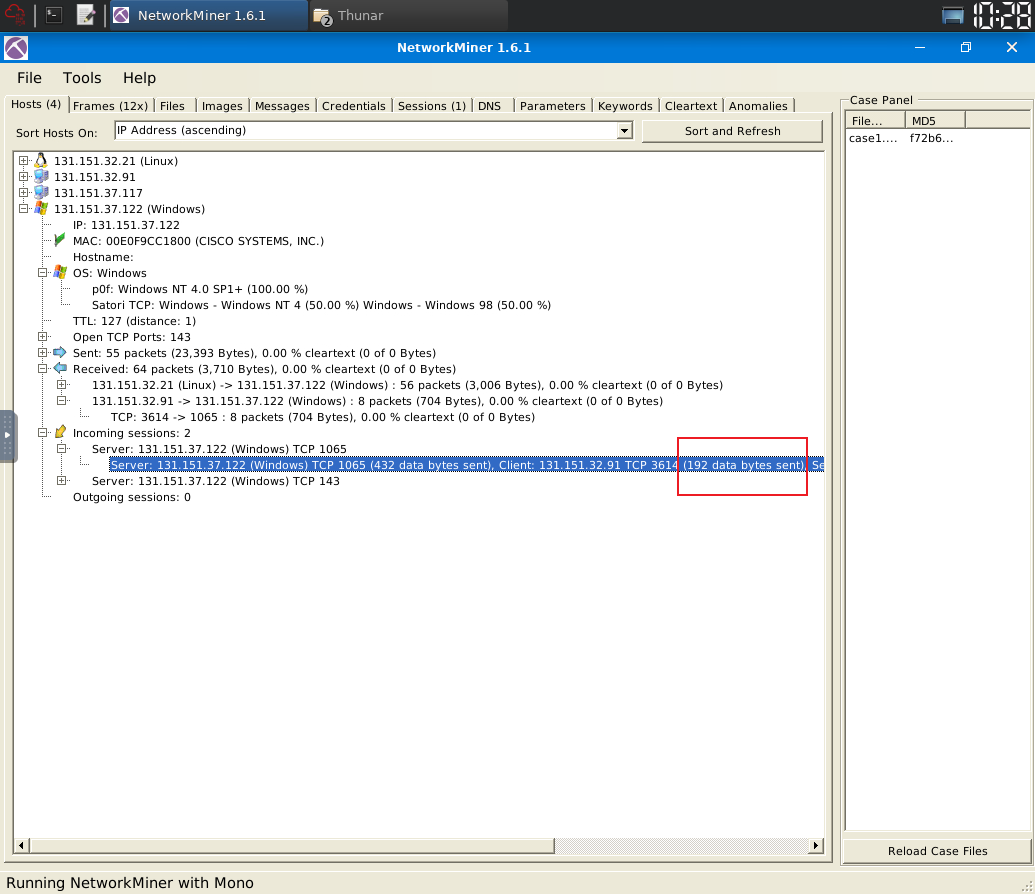Image resolution: width=1035 pixels, height=894 pixels.
Task: Switch to the Credentials tab
Action: (x=354, y=106)
